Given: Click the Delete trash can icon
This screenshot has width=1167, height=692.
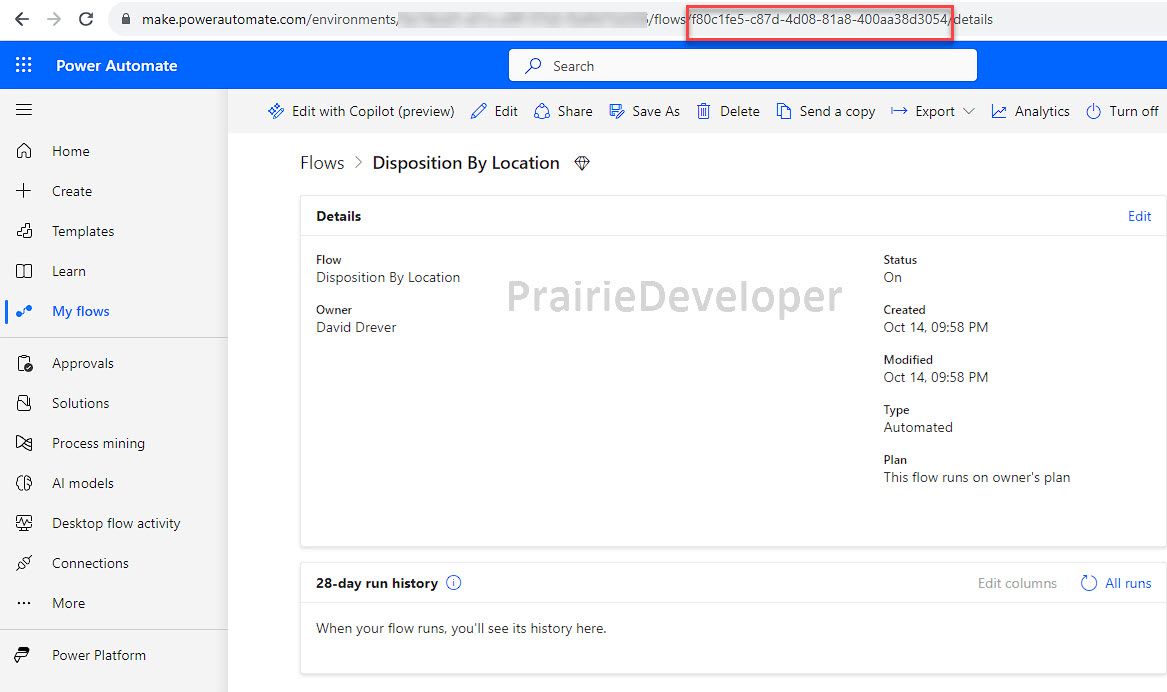Looking at the screenshot, I should [703, 111].
